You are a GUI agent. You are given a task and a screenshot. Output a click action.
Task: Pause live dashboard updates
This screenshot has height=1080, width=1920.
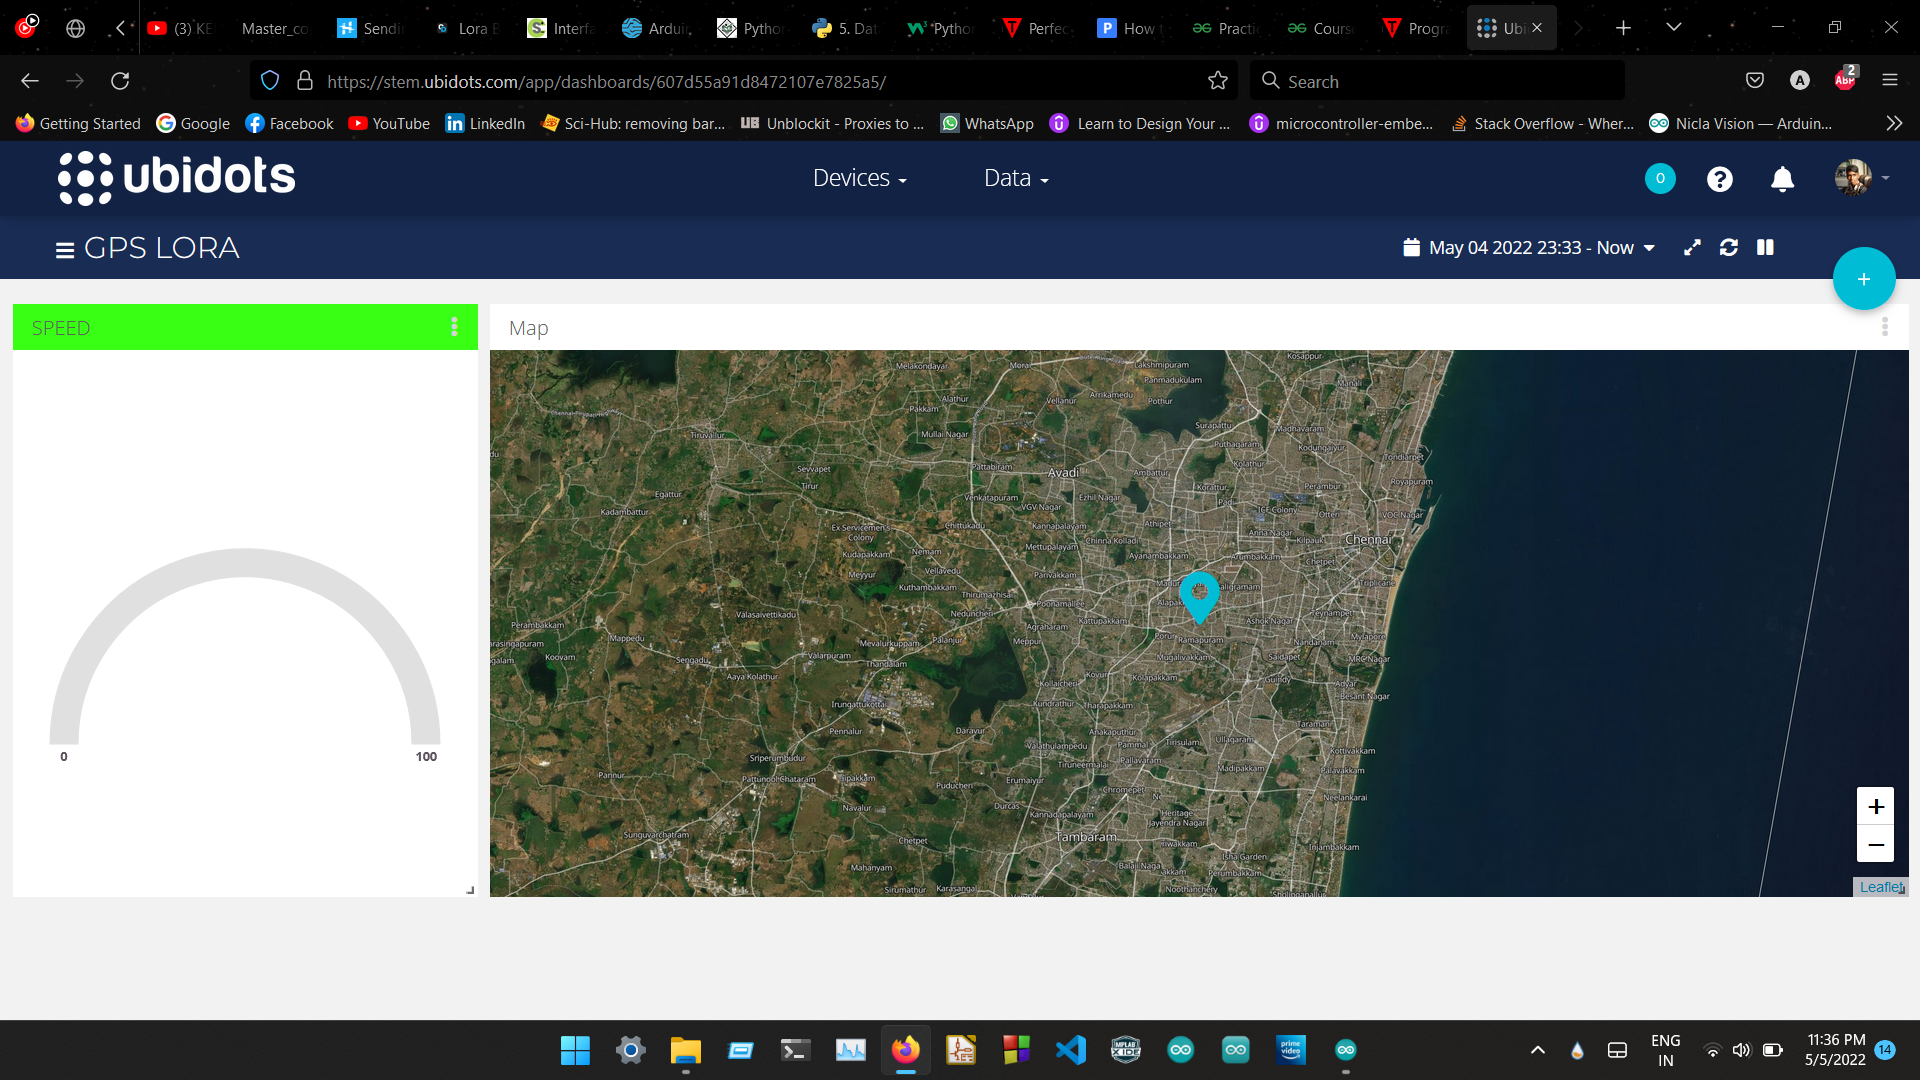click(1766, 247)
